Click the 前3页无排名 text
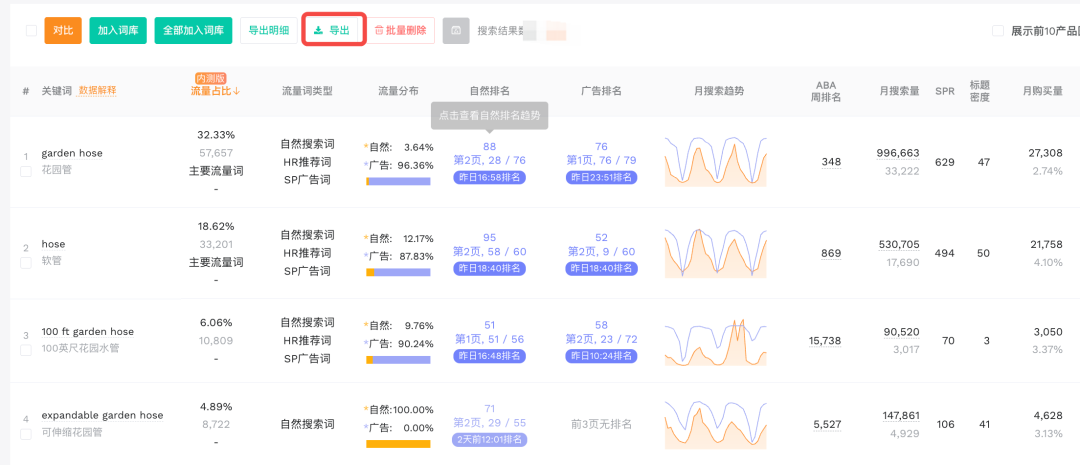 601,424
